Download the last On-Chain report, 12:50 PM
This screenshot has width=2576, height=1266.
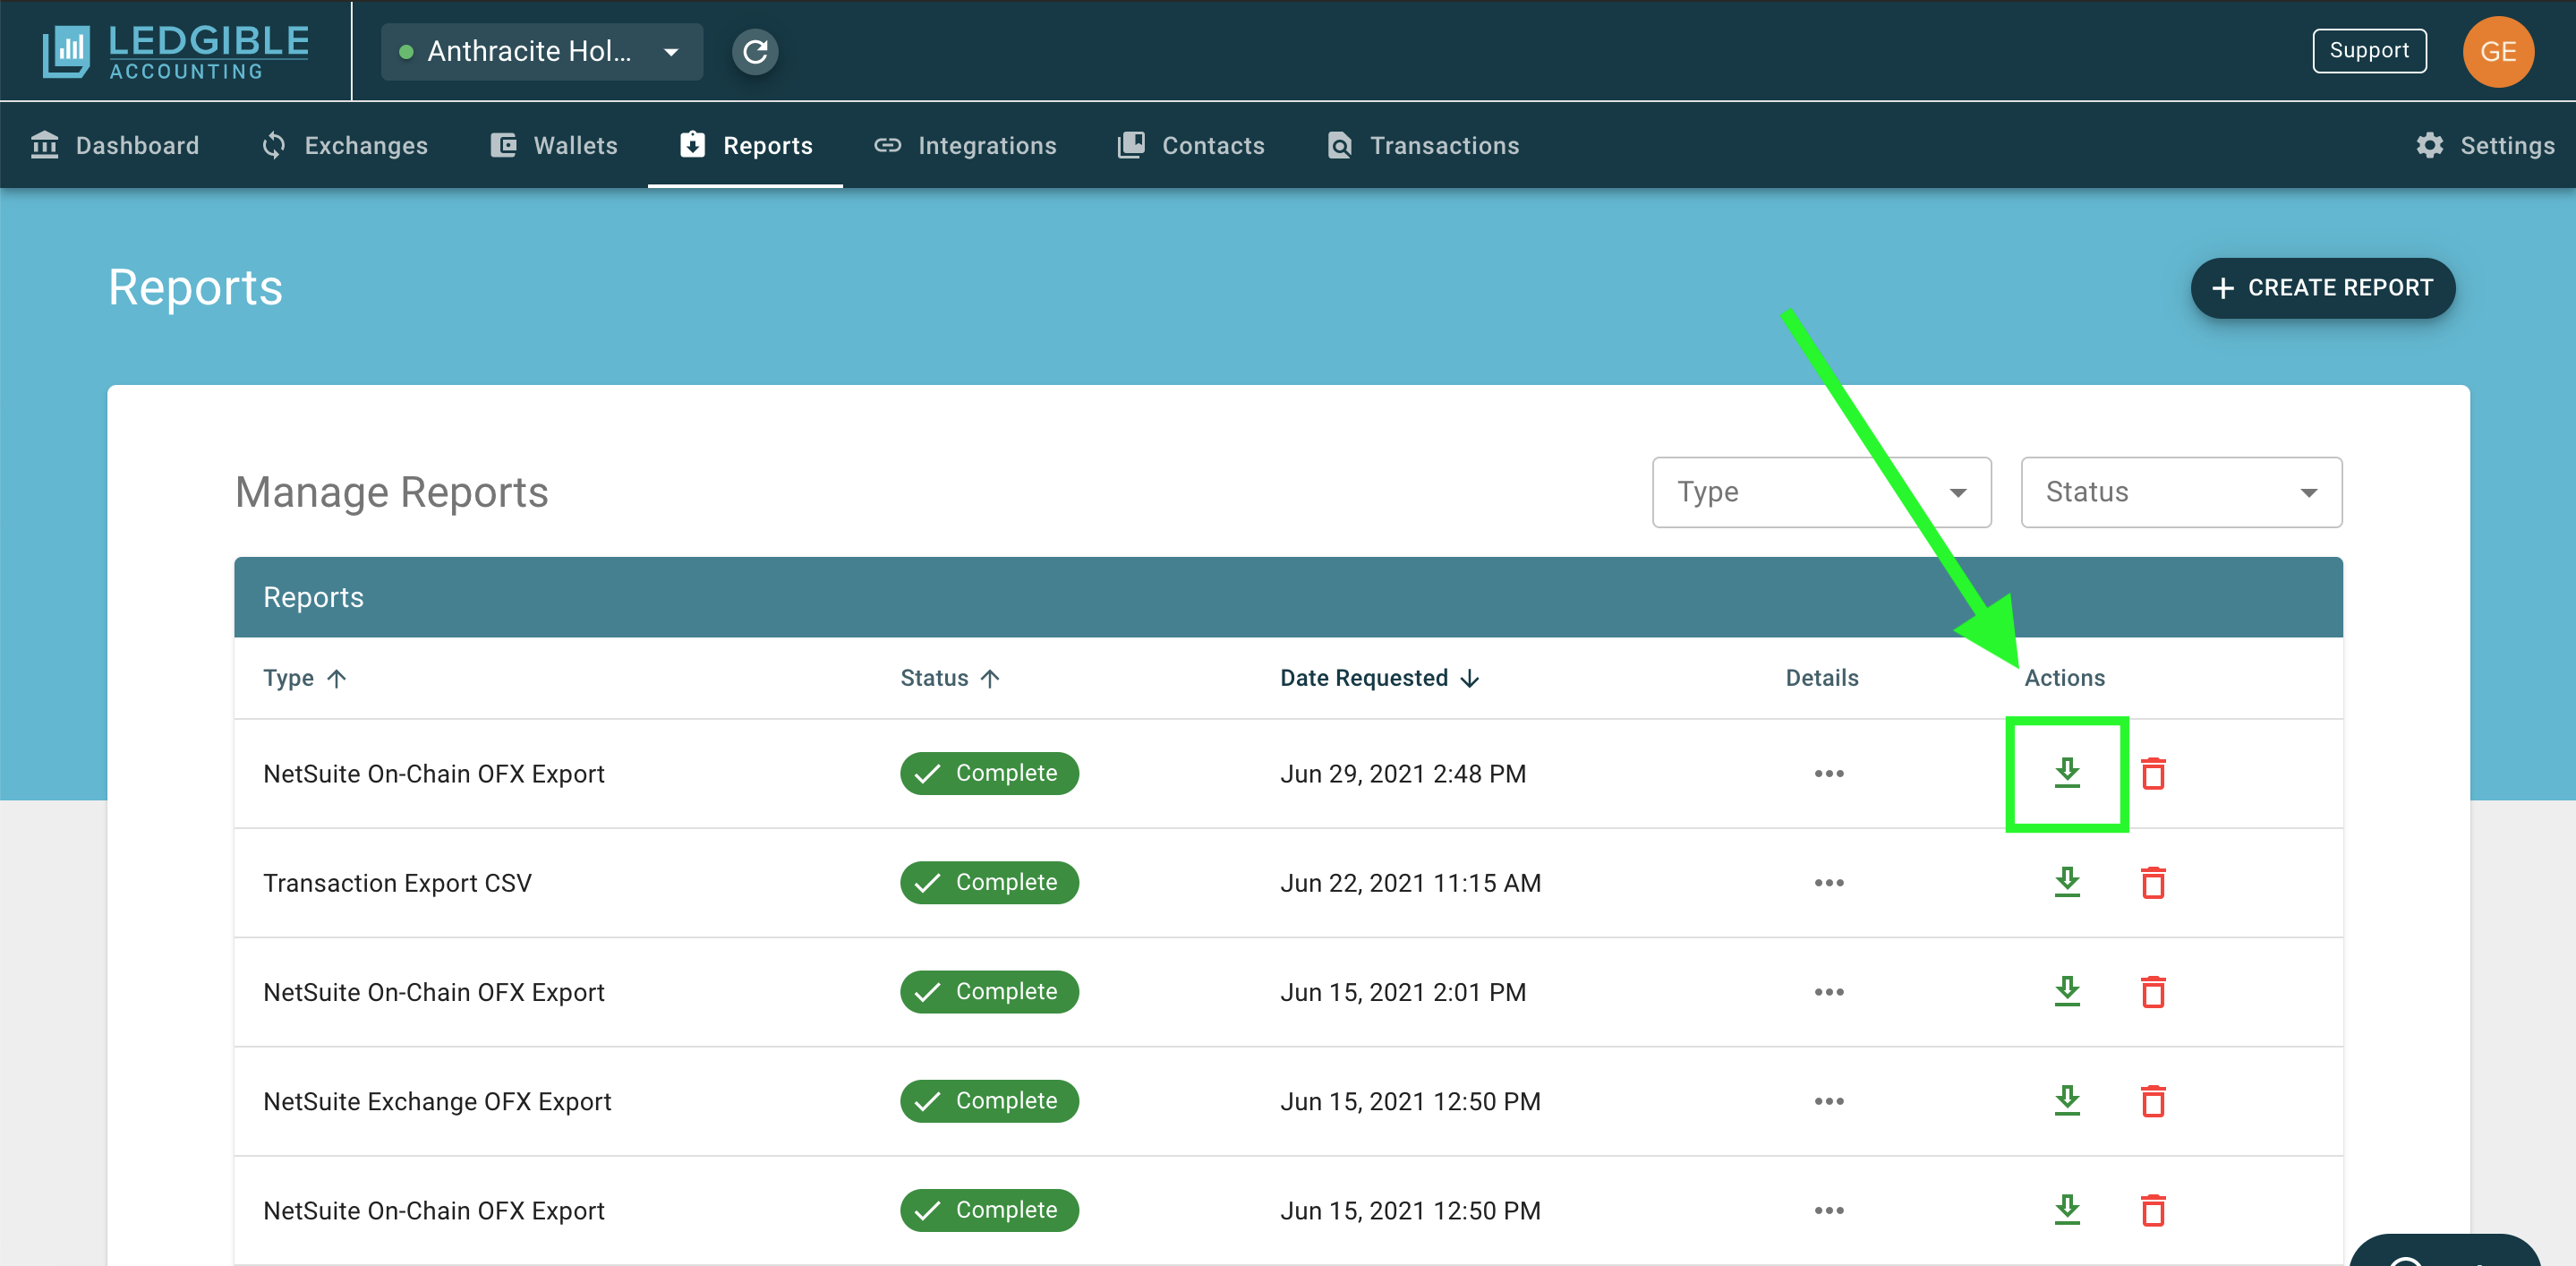pyautogui.click(x=2067, y=1209)
